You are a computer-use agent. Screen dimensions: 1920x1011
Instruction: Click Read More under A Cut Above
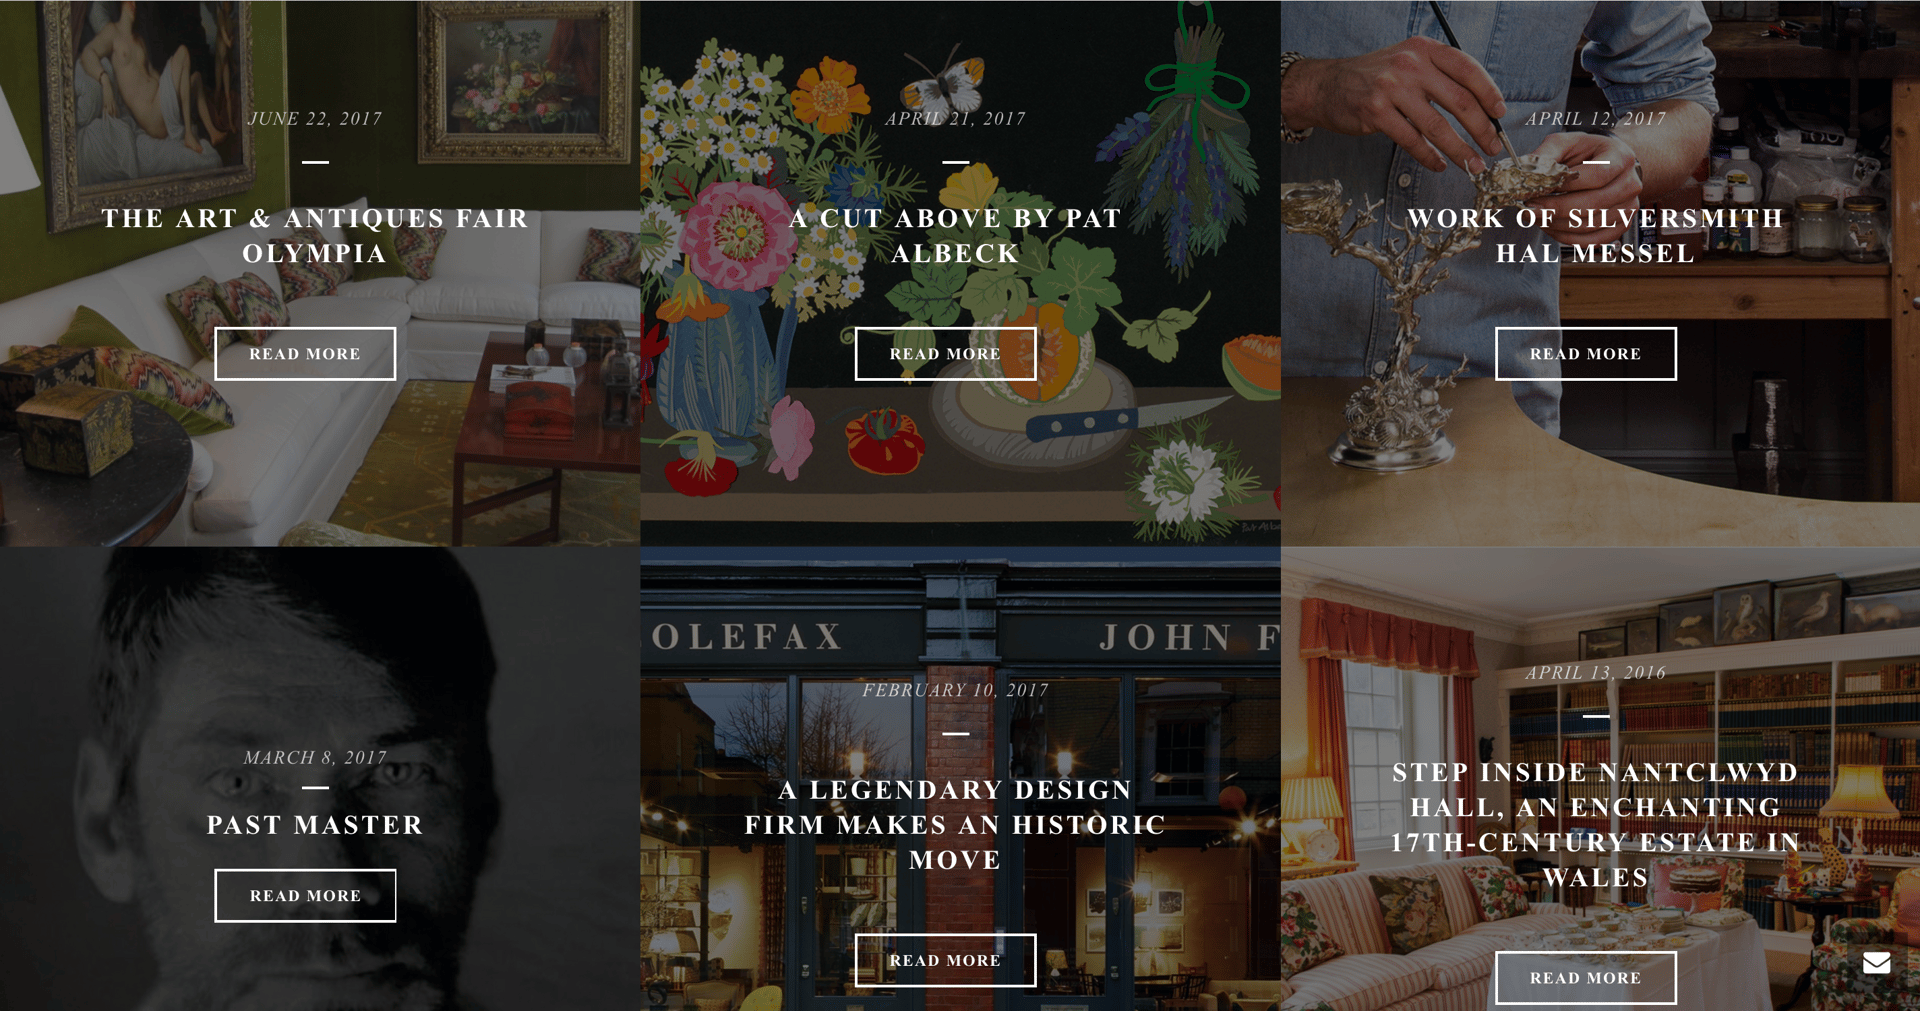tap(945, 354)
